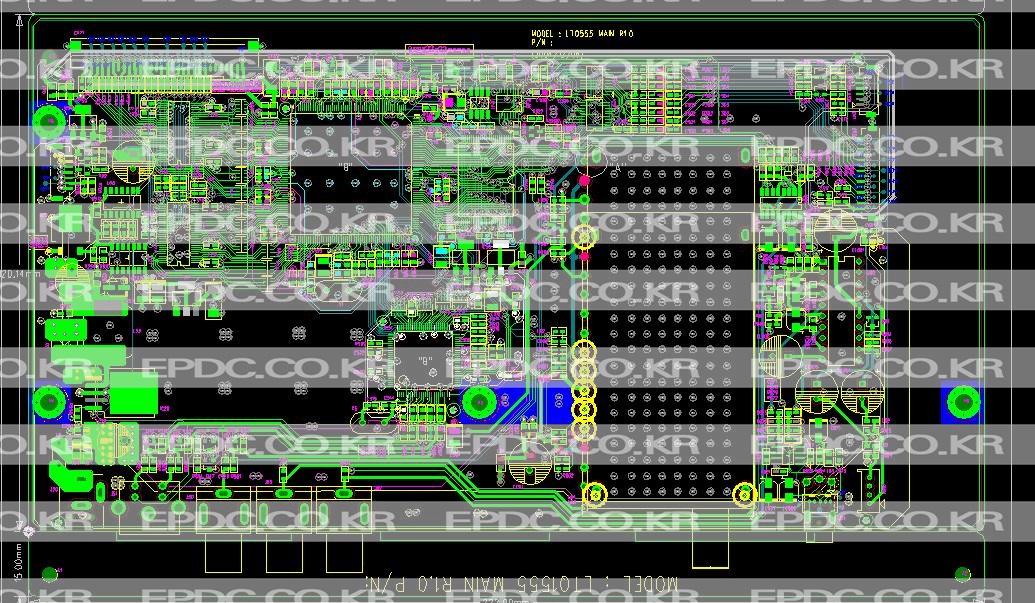This screenshot has height=603, width=1035.
Task: Click the yellow-ringed pad at grid's bottom-right corner
Action: (745, 494)
